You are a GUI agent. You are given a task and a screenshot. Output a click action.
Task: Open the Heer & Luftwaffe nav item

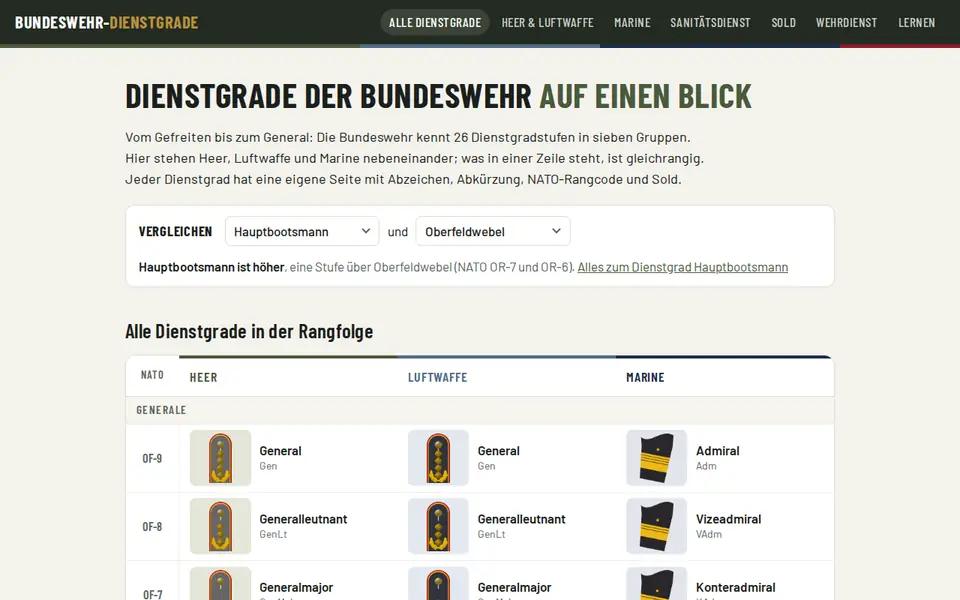coord(547,23)
